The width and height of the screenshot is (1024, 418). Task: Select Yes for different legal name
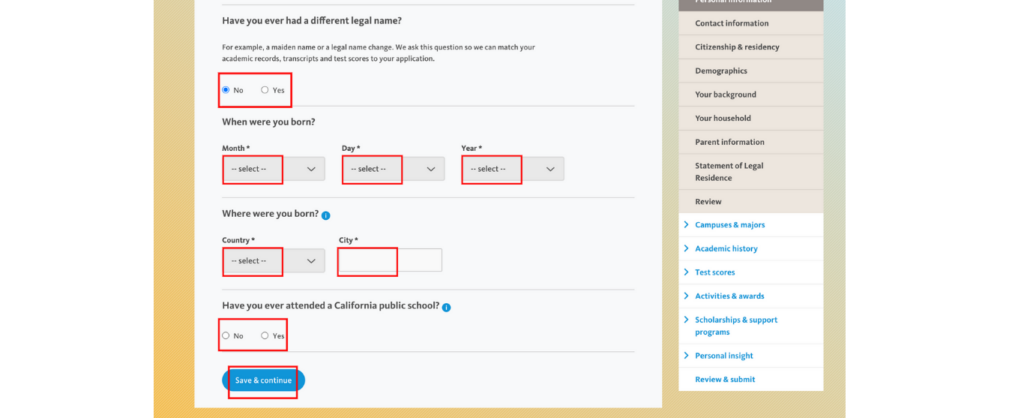click(x=264, y=90)
